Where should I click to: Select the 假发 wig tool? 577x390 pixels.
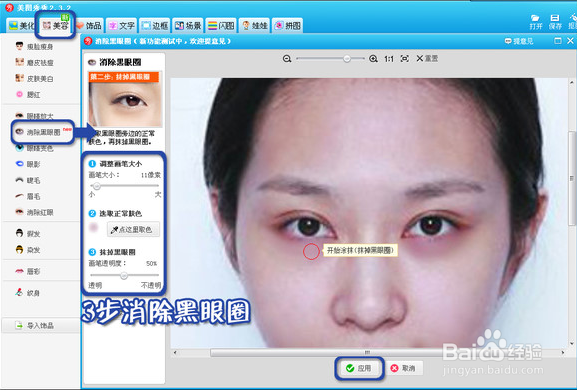(29, 234)
